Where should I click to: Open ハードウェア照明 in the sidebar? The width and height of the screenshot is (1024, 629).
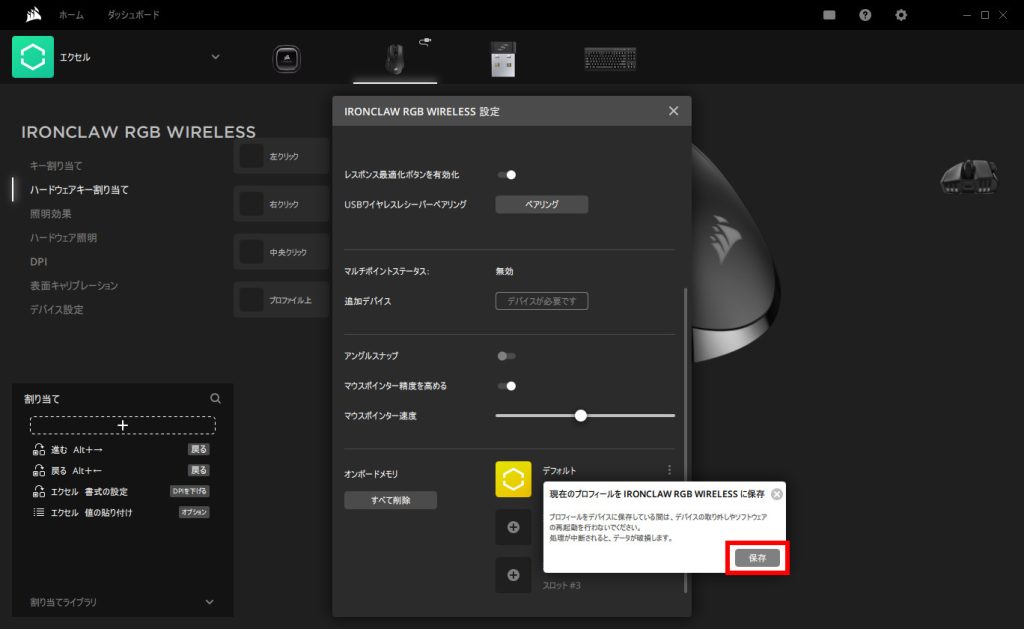[x=63, y=238]
